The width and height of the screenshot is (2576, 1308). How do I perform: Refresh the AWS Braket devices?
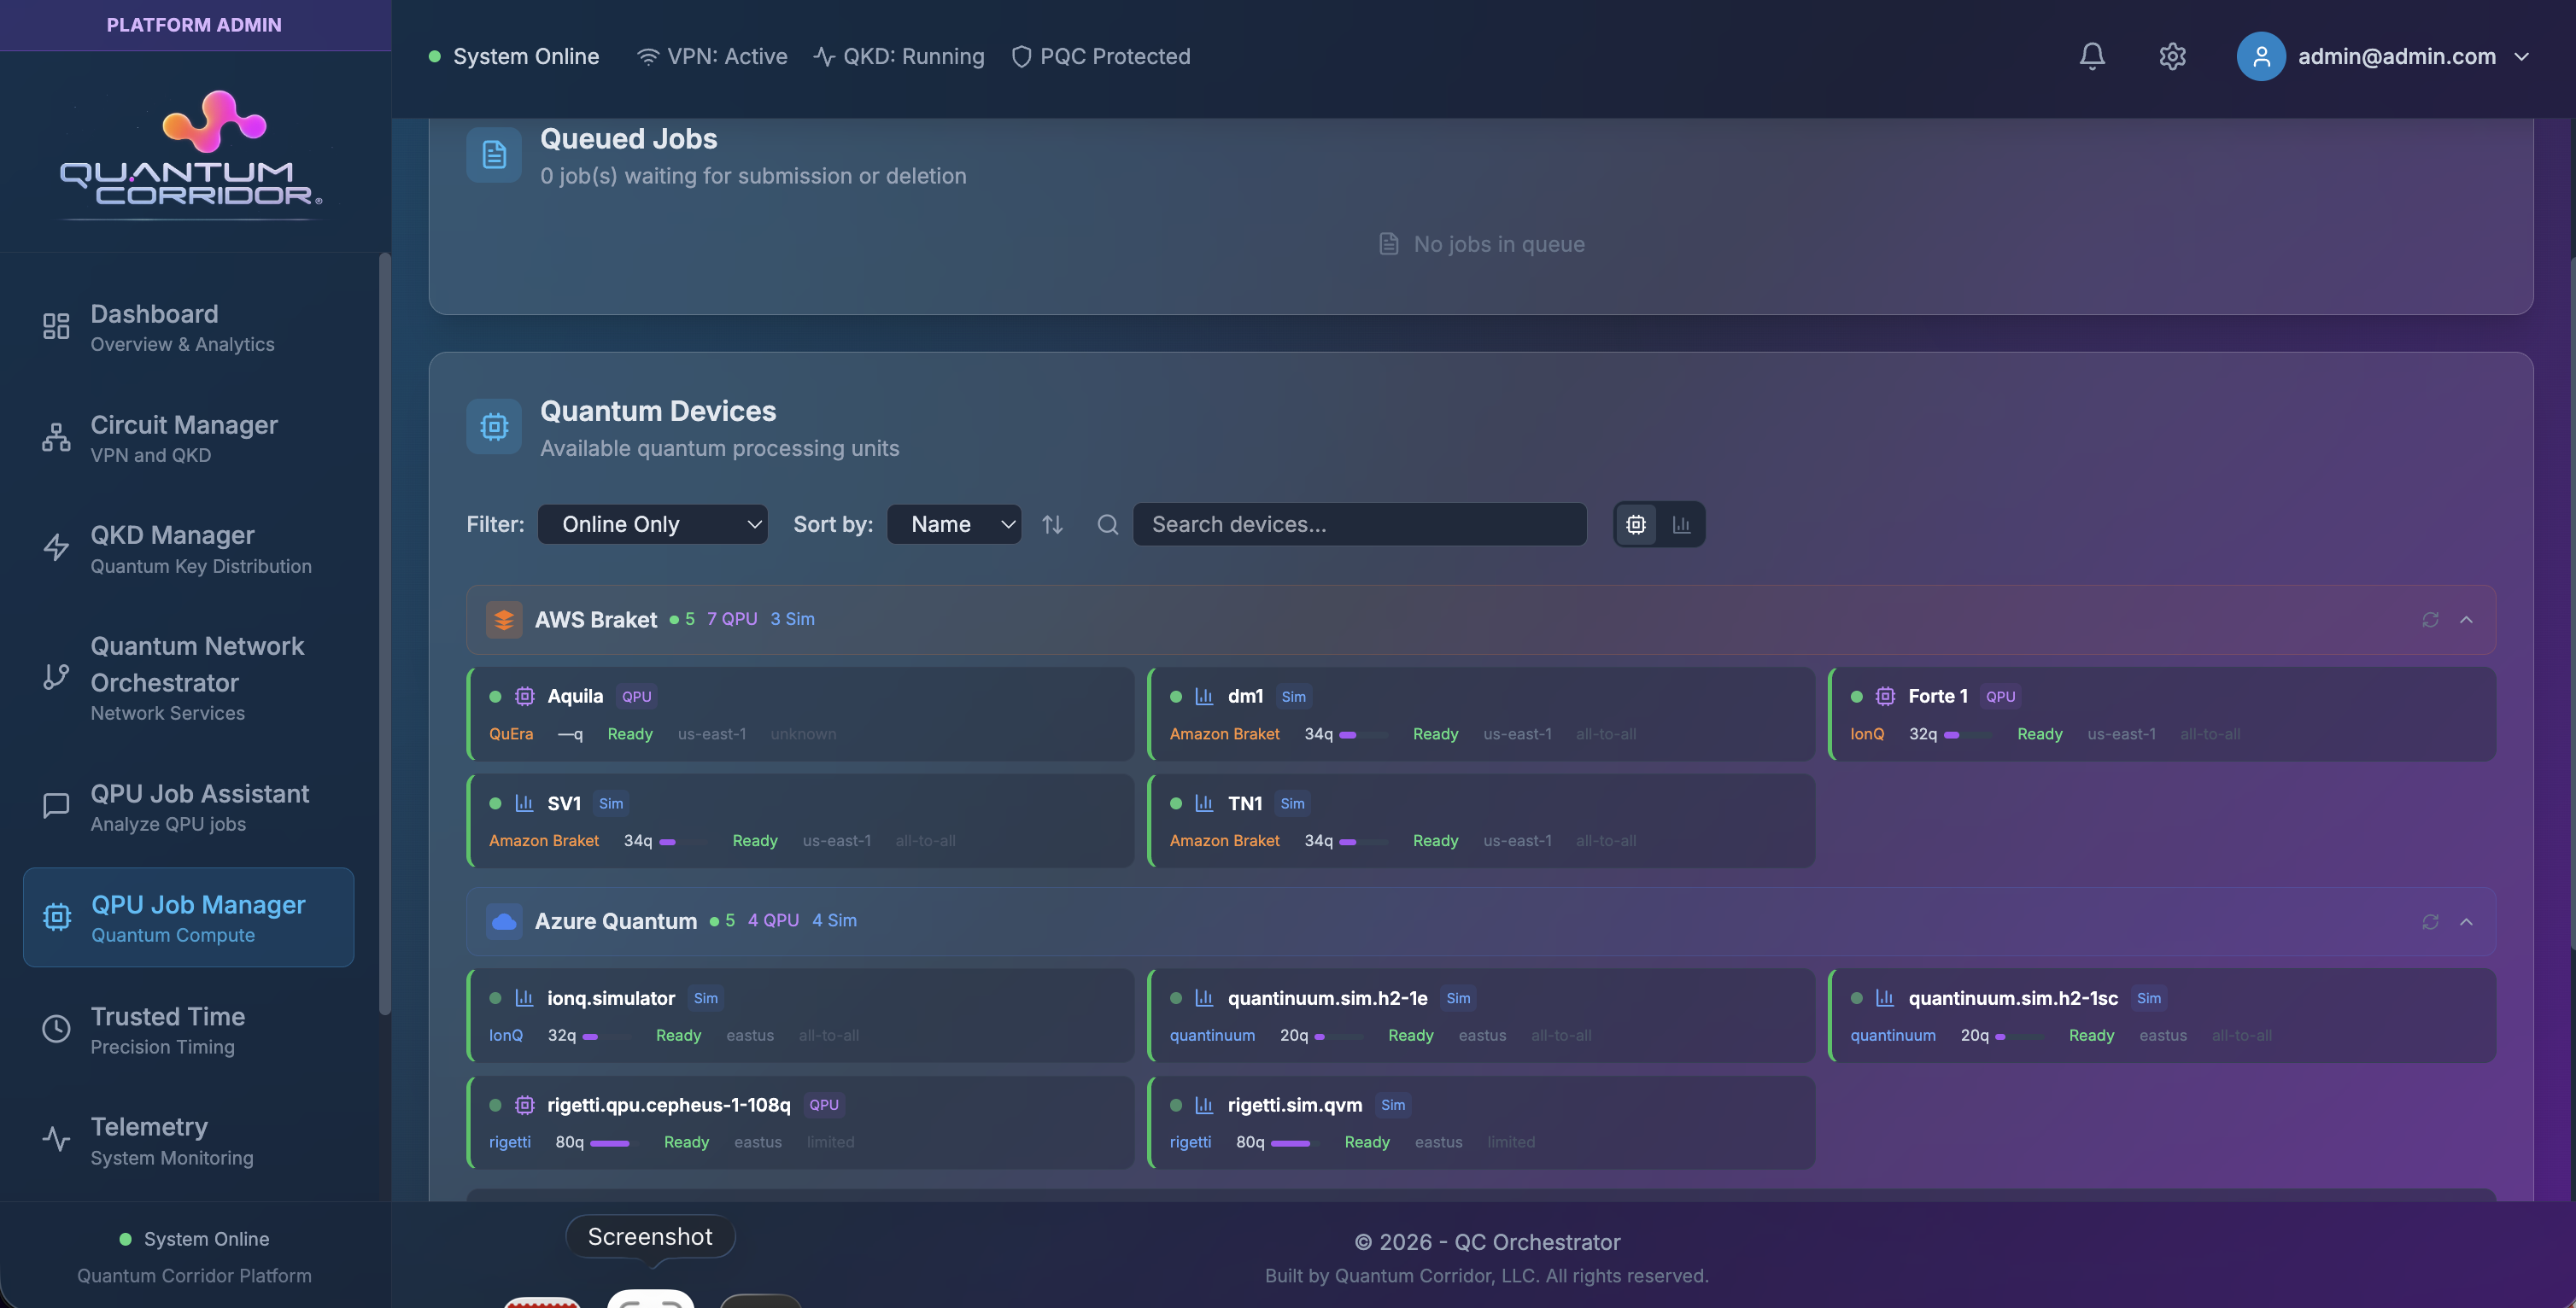point(2430,620)
